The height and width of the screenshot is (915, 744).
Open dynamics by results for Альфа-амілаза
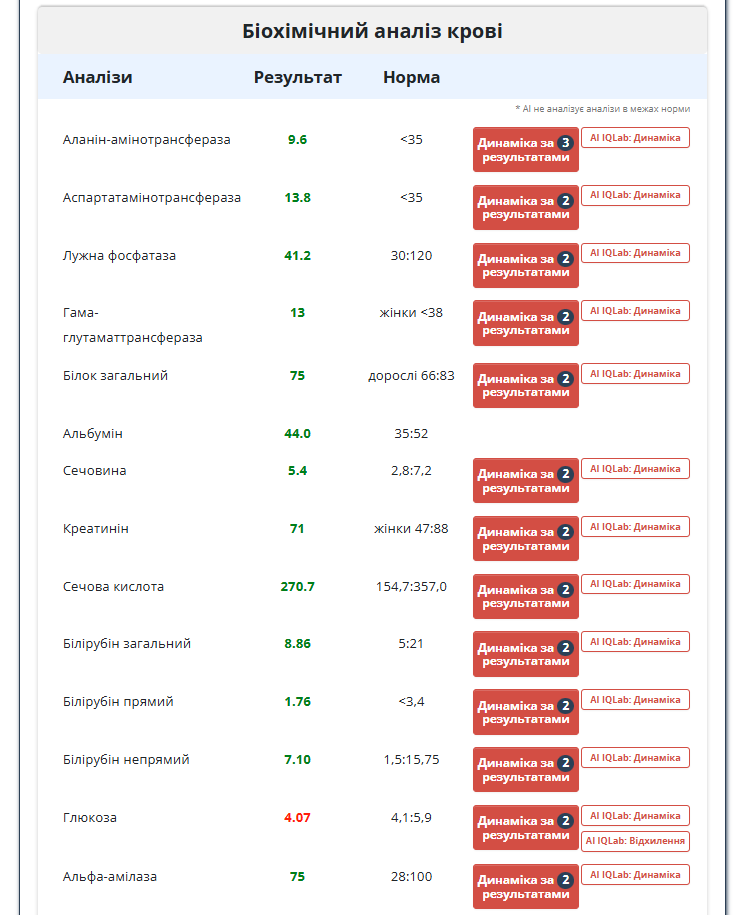[525, 887]
